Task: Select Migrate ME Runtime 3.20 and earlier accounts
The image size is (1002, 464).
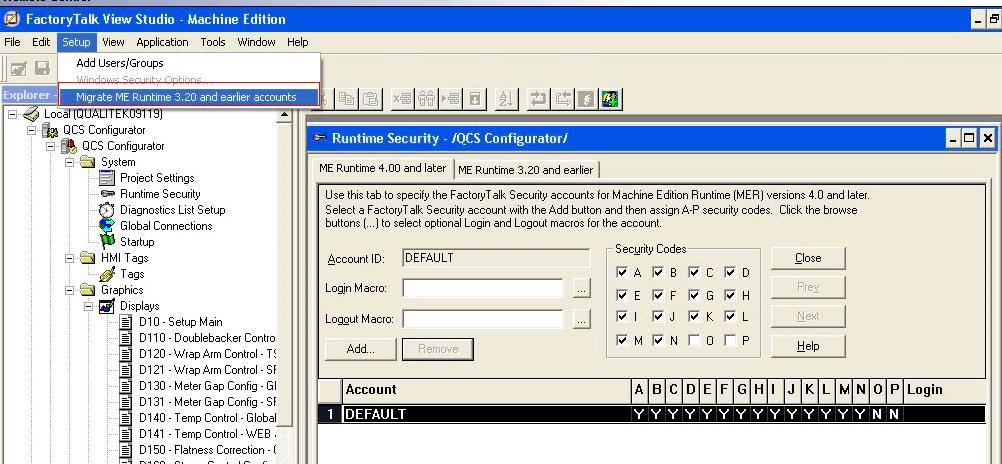Action: [189, 97]
